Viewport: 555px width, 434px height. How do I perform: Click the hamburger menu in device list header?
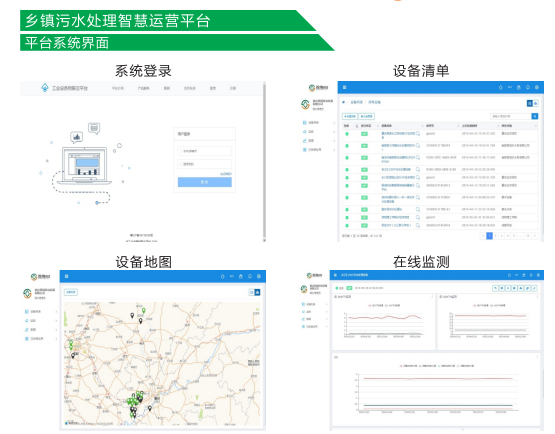(x=344, y=87)
